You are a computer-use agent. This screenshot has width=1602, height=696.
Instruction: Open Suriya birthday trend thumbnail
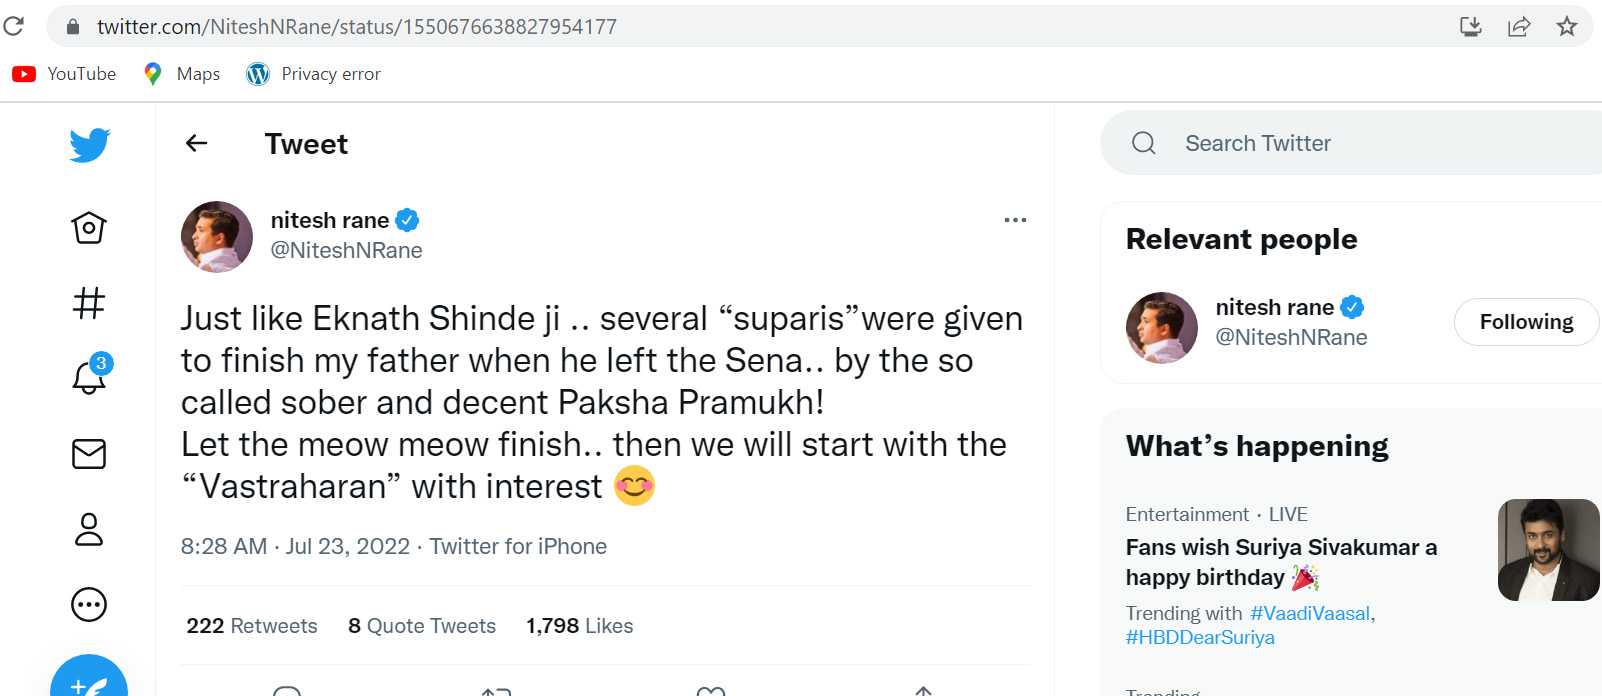coord(1547,550)
